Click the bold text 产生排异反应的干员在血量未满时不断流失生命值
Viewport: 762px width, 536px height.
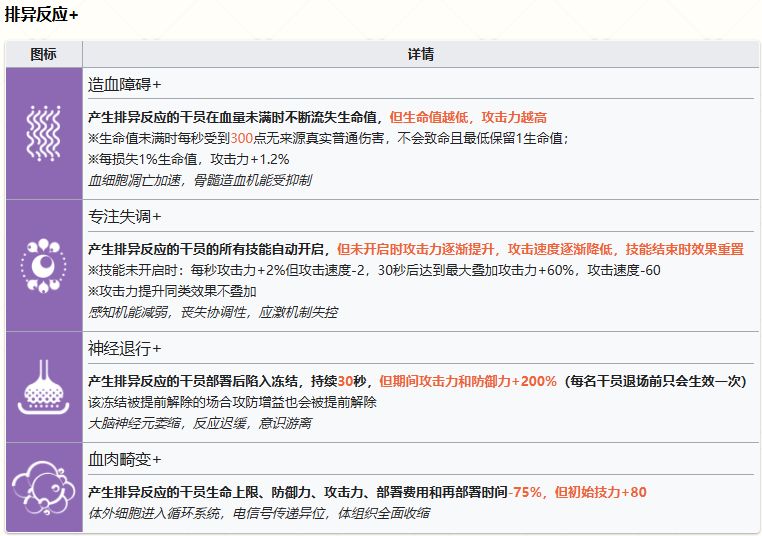coord(232,117)
